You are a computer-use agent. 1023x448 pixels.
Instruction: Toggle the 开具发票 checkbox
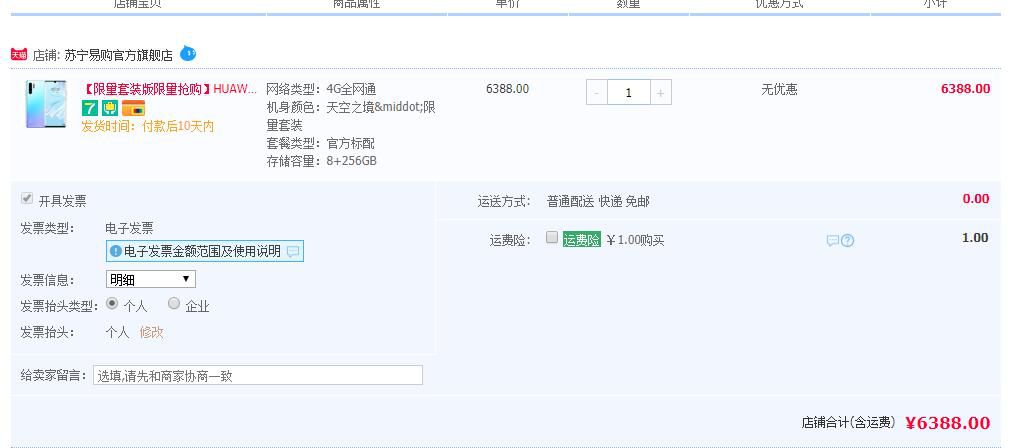[27, 198]
